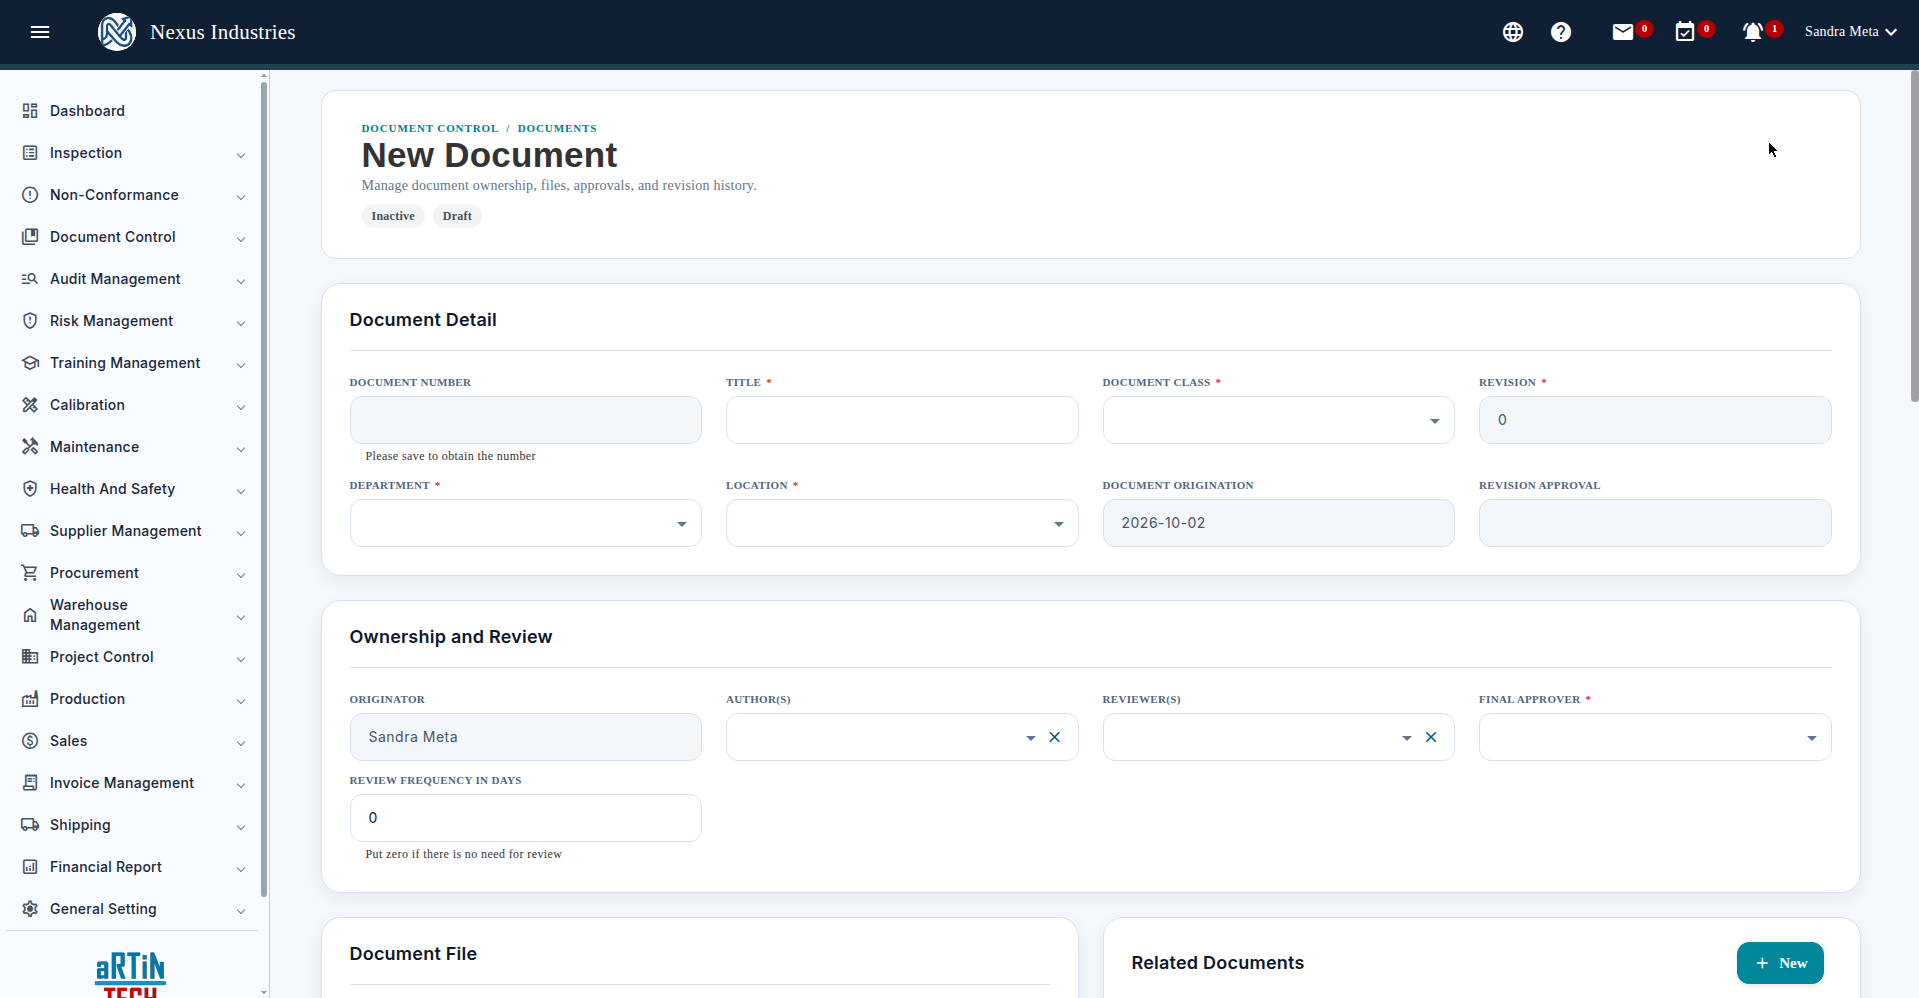Click the Nexus Industries logo
The width and height of the screenshot is (1919, 998).
point(117,32)
